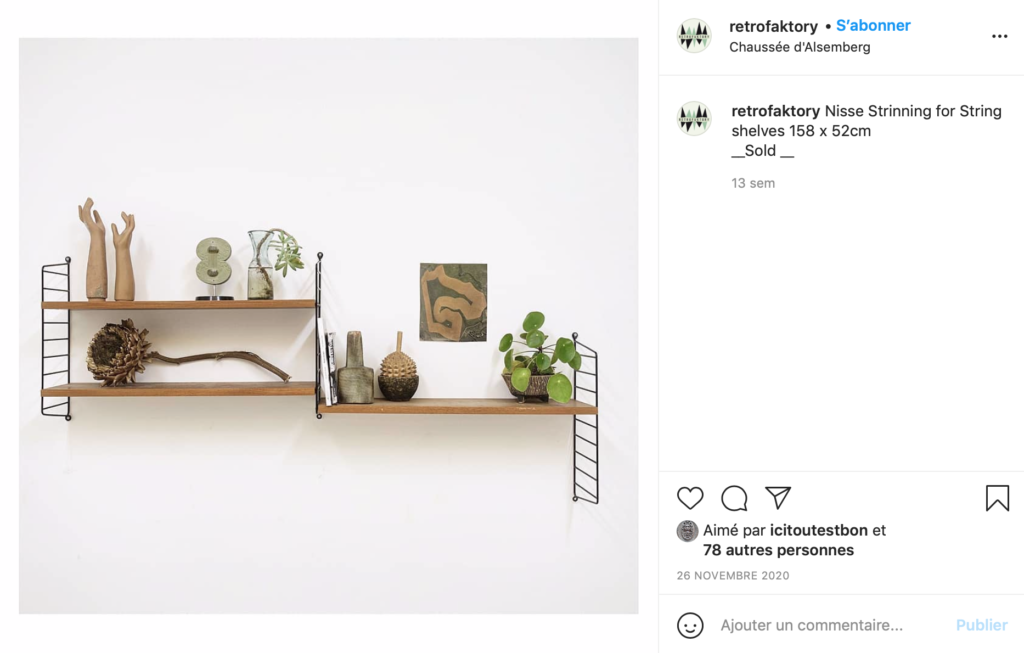Click the Publier button
The height and width of the screenshot is (653, 1024).
tap(982, 625)
